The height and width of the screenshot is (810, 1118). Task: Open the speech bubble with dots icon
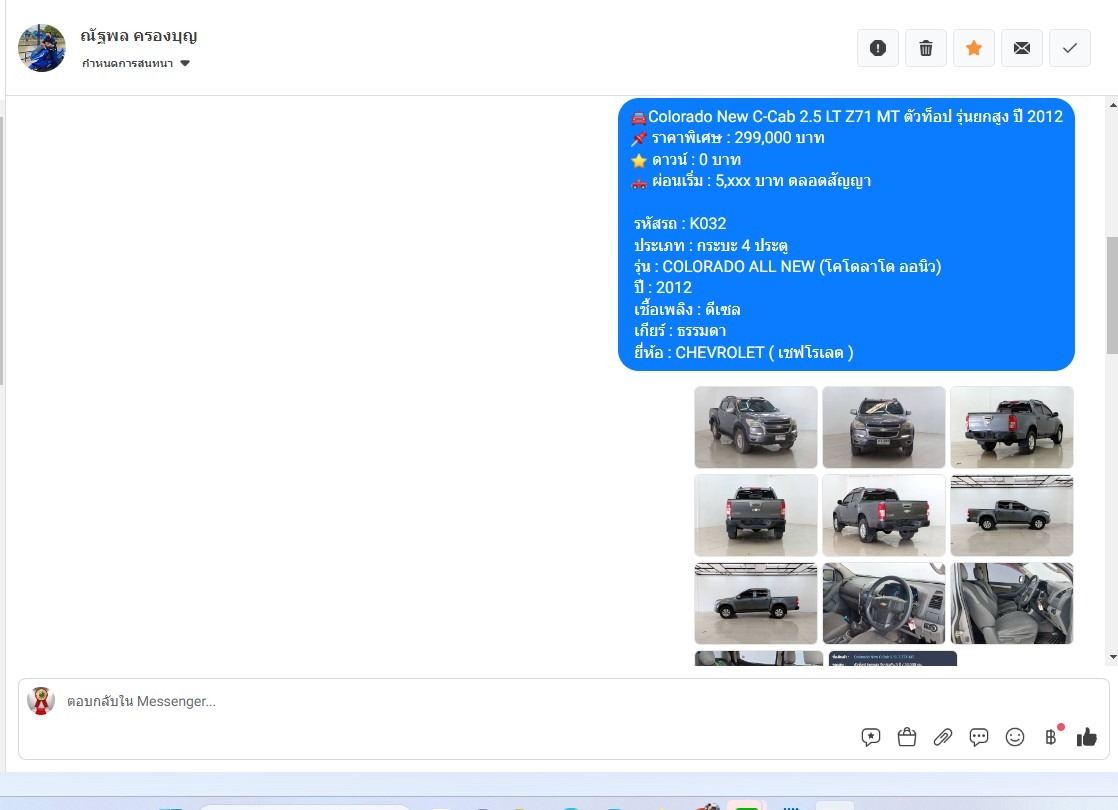pos(979,737)
